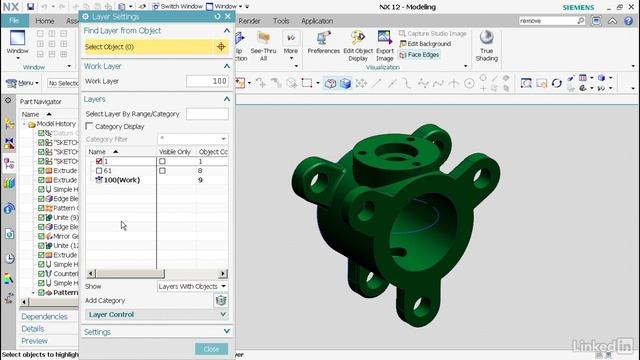Open the Menu dropdown

coord(22,83)
